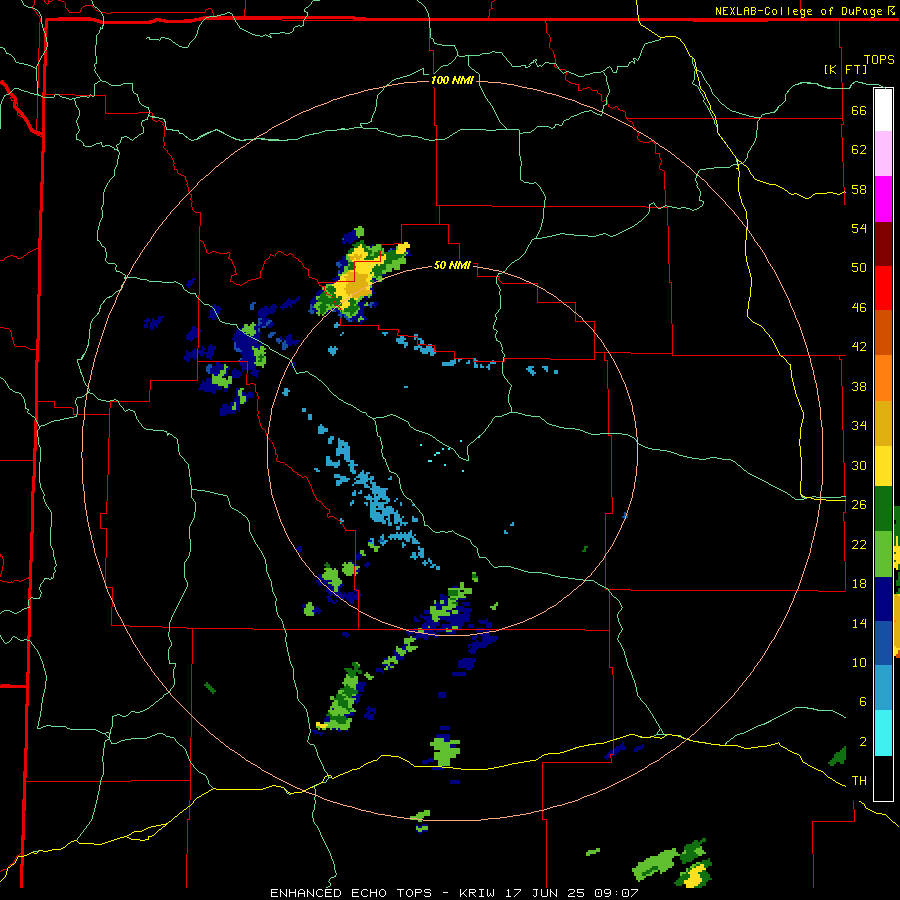The image size is (900, 900).
Task: Pick the dark red legend swatch
Action: click(883, 244)
